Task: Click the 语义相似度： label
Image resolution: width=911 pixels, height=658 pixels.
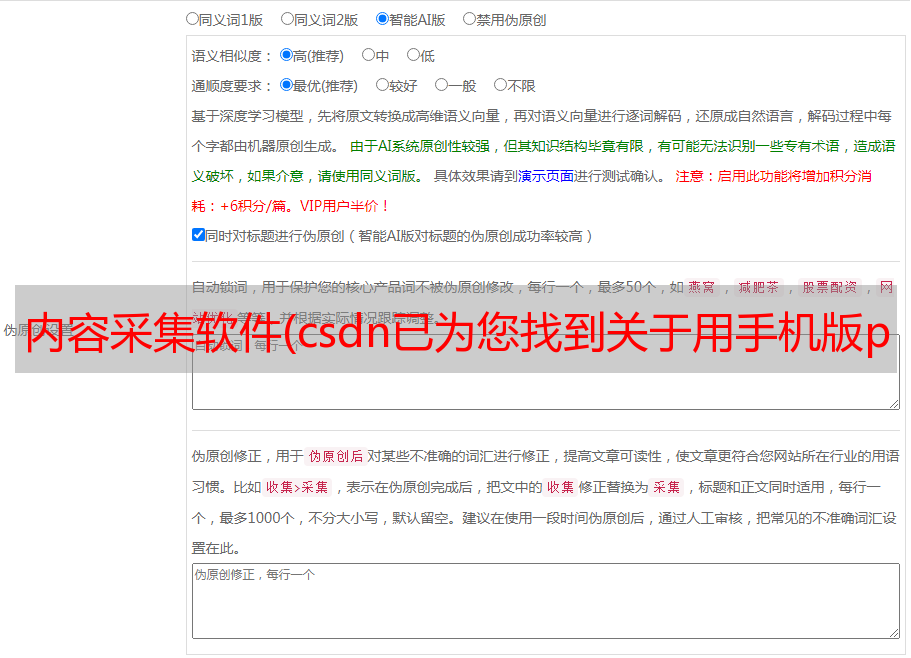Action: click(232, 56)
